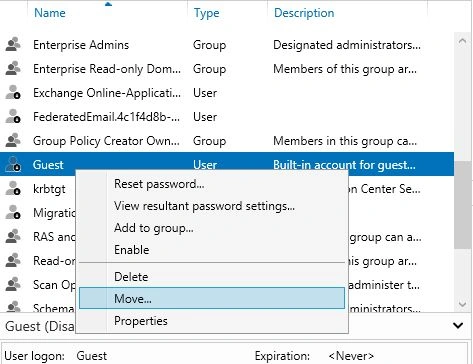Image resolution: width=473 pixels, height=364 pixels.
Task: Select Group Policy Creator Own... row name
Action: (106, 141)
